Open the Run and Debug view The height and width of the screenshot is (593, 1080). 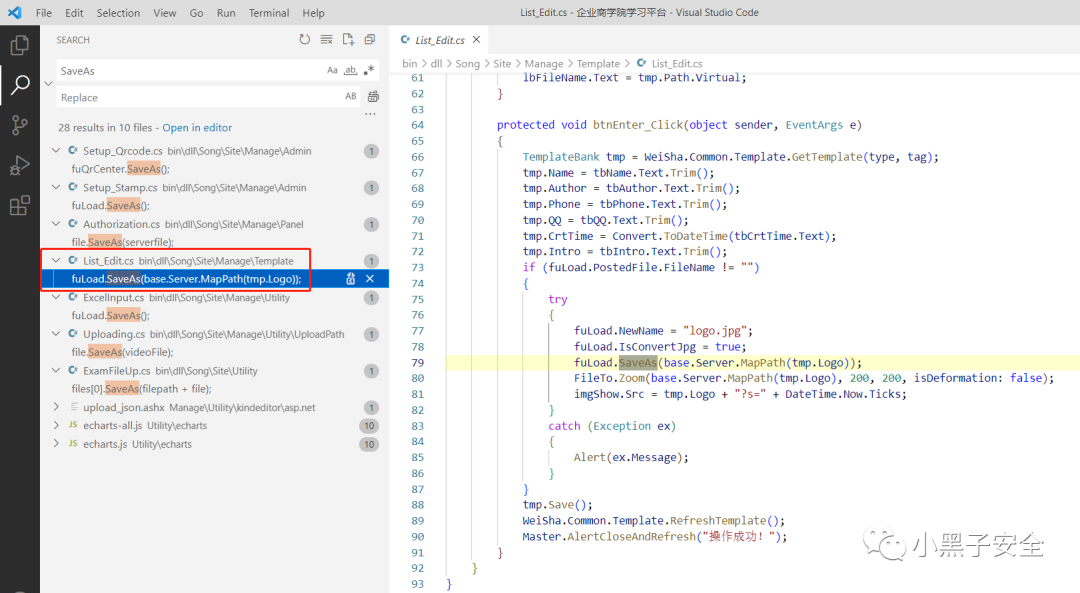[x=19, y=165]
